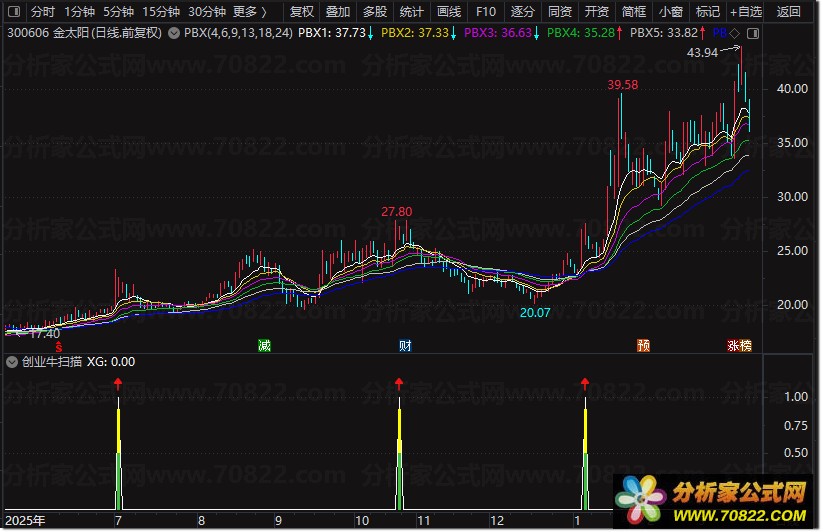Open the 分析家公式网 www.70822.com logo link
Viewport: 823px width, 532px height.
click(714, 501)
